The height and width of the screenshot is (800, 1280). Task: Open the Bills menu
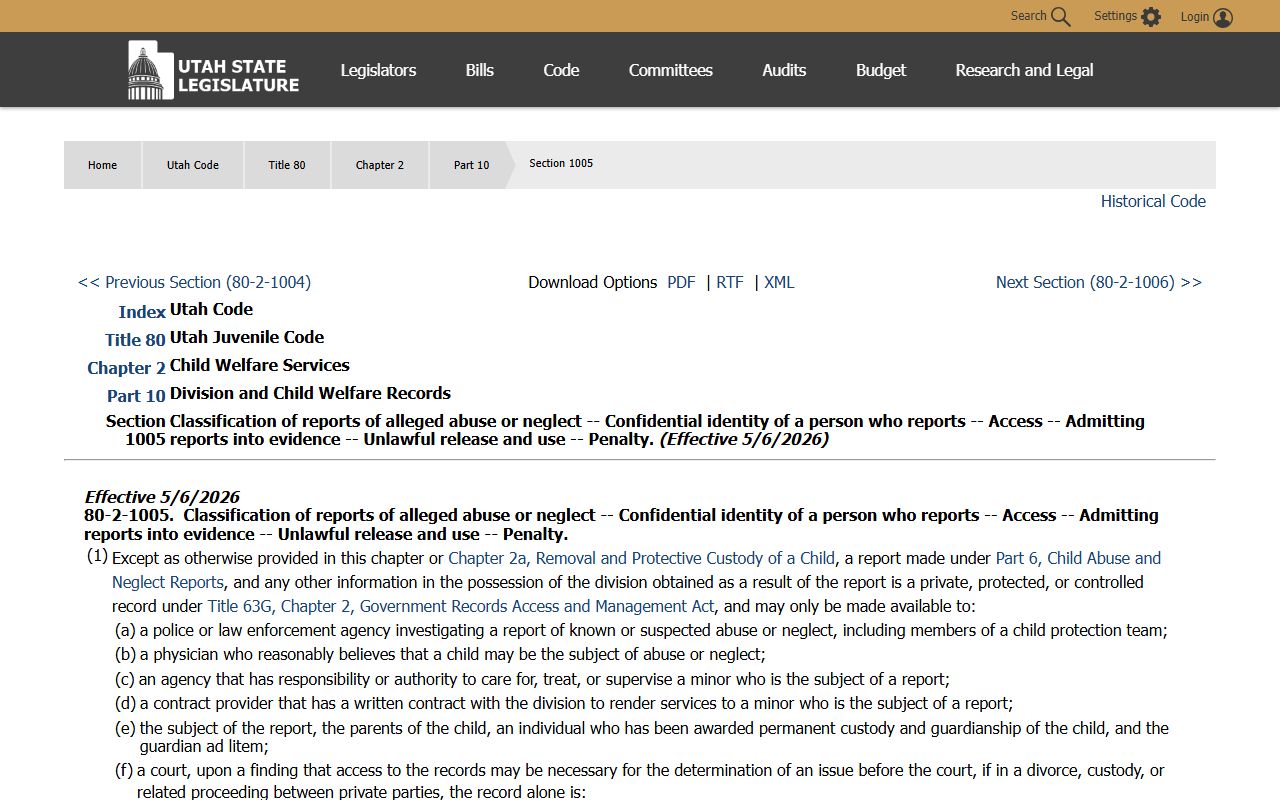click(x=479, y=70)
